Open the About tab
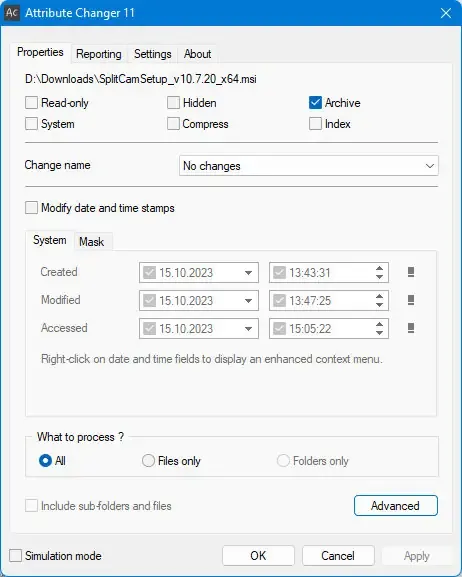Screen dimensions: 462x577 coord(197,54)
